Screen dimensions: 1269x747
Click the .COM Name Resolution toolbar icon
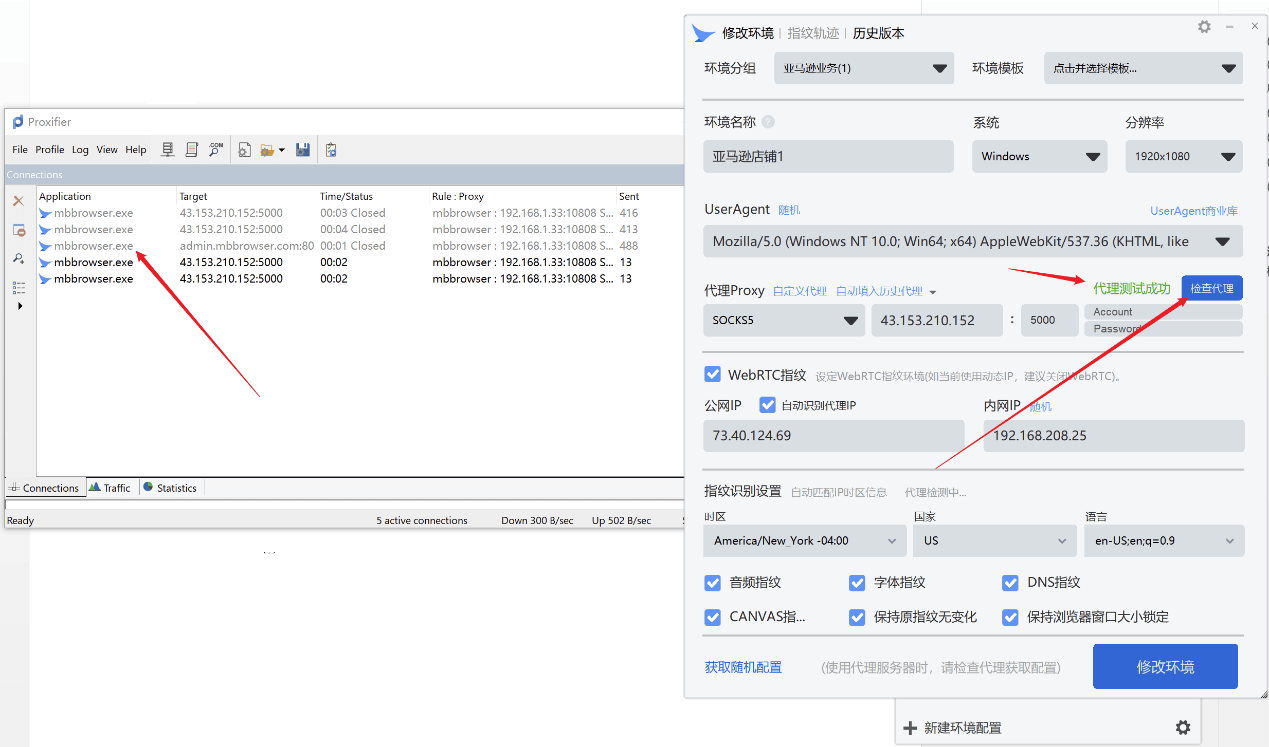[215, 150]
